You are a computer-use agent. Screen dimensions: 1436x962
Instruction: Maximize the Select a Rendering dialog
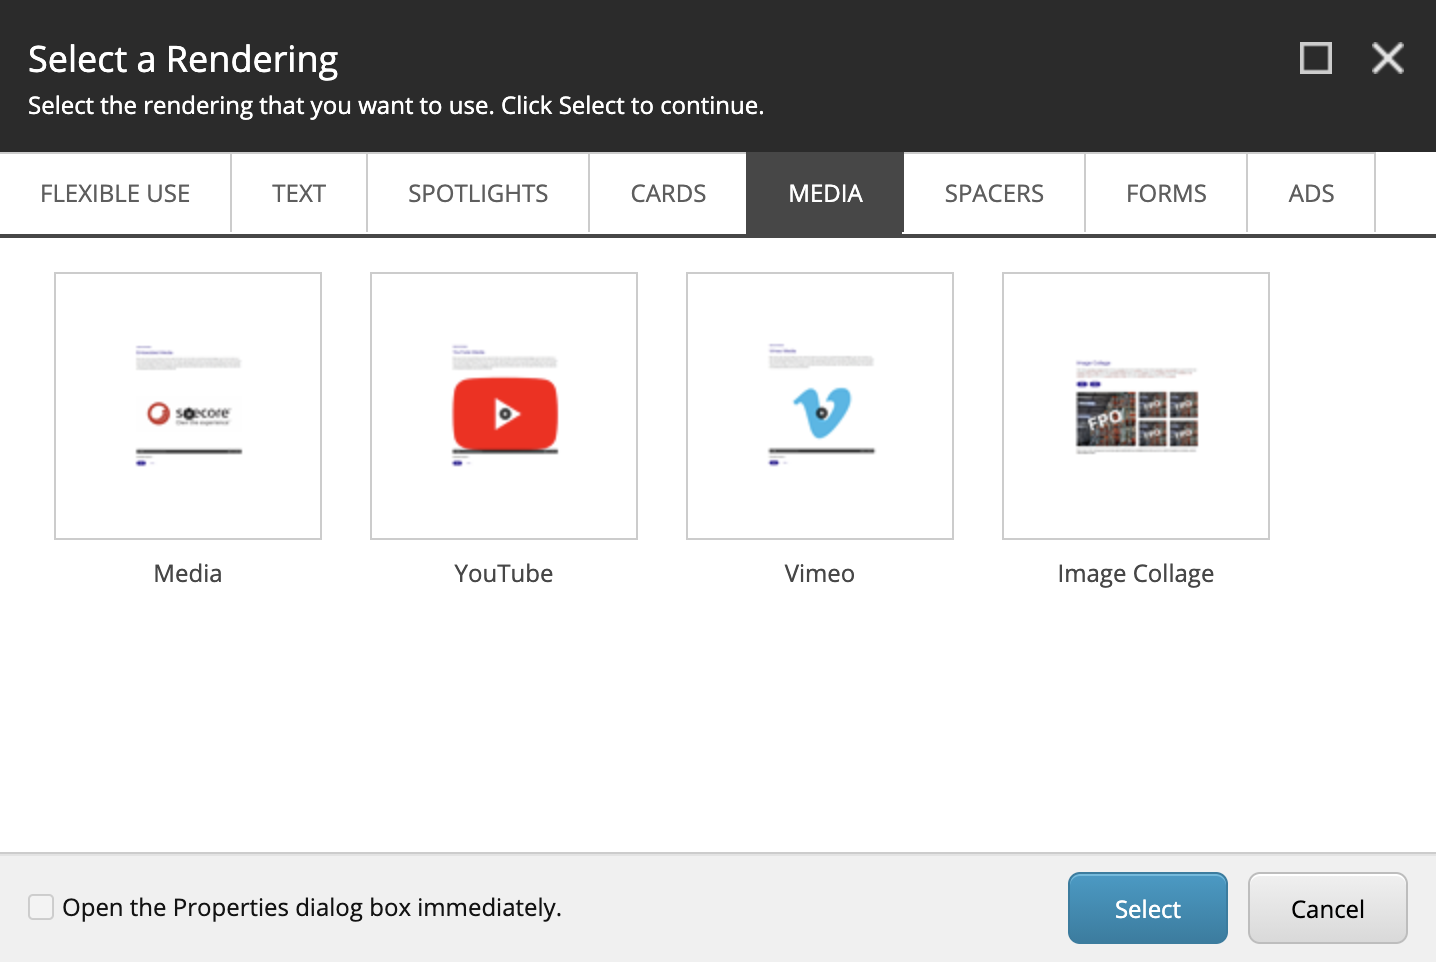point(1315,58)
